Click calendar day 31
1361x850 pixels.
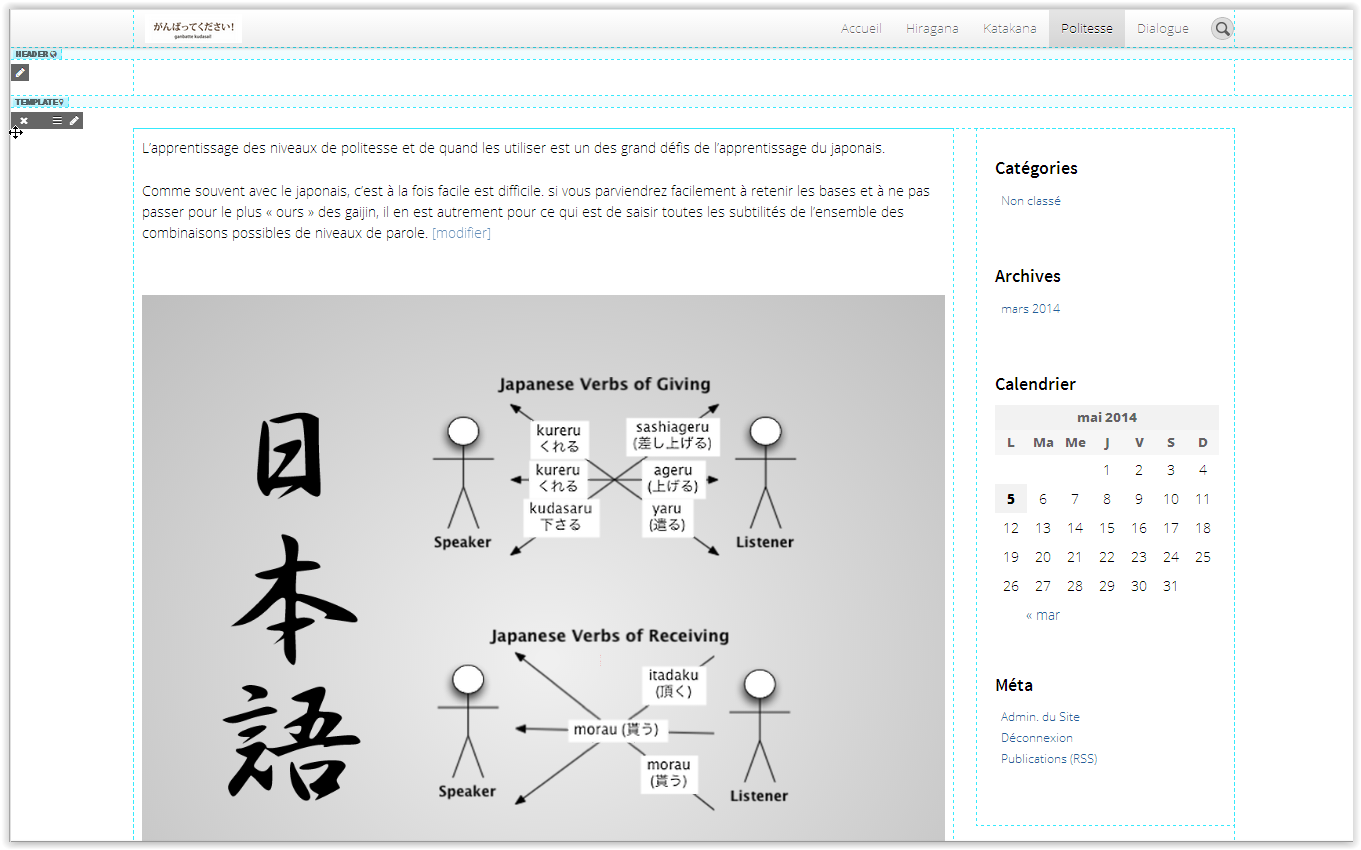pyautogui.click(x=1170, y=586)
